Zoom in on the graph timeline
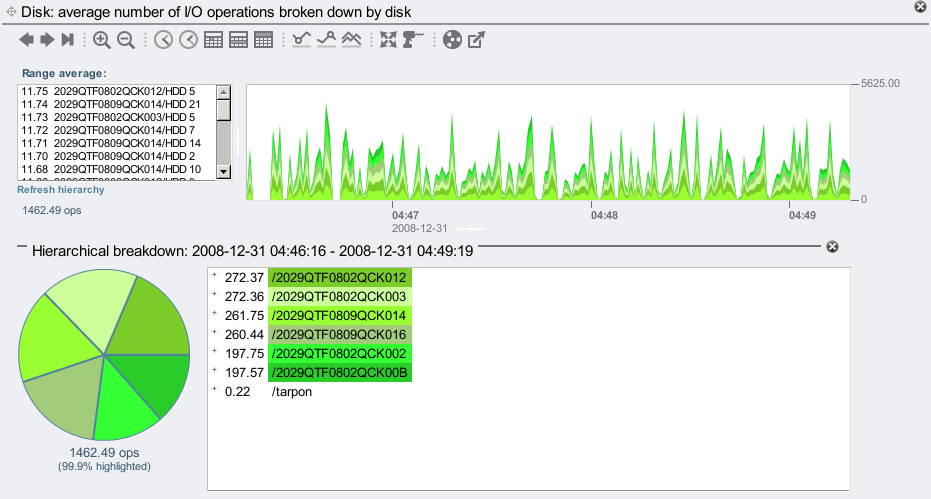The height and width of the screenshot is (499, 931). (x=102, y=40)
